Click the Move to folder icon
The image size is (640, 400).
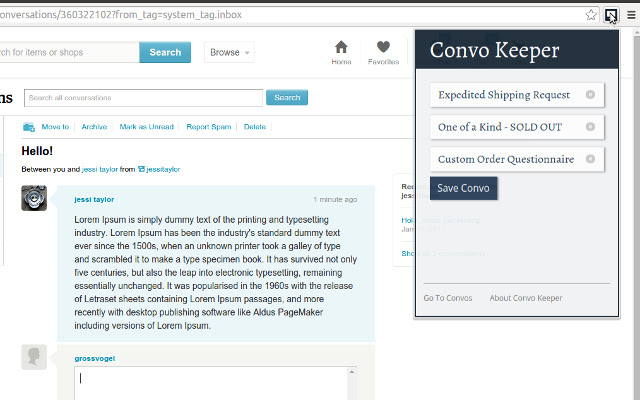click(x=29, y=127)
